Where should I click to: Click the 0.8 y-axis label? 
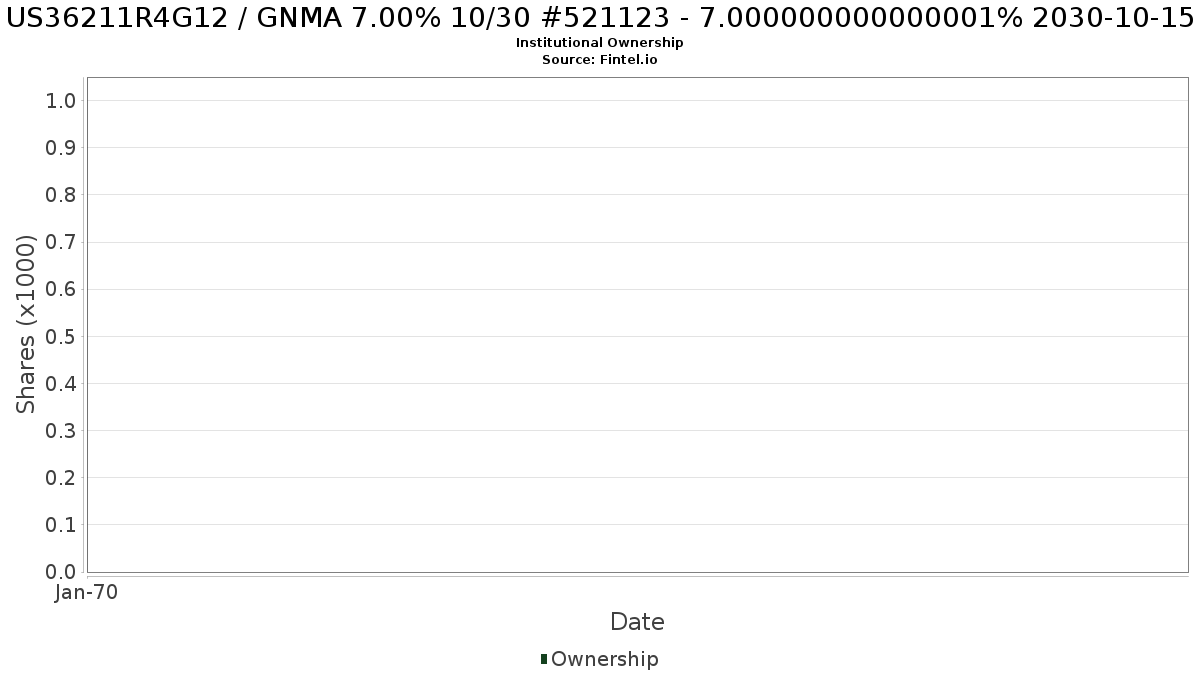[61, 195]
